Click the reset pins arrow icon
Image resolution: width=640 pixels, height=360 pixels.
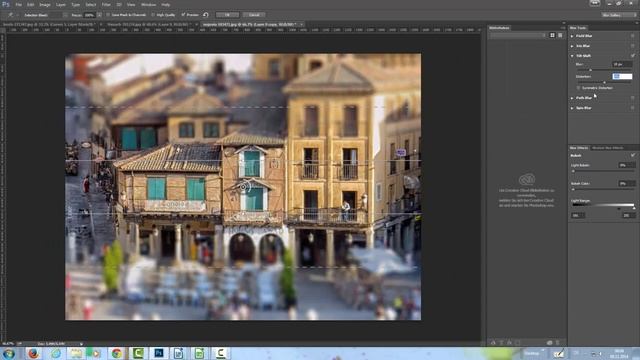click(x=206, y=15)
